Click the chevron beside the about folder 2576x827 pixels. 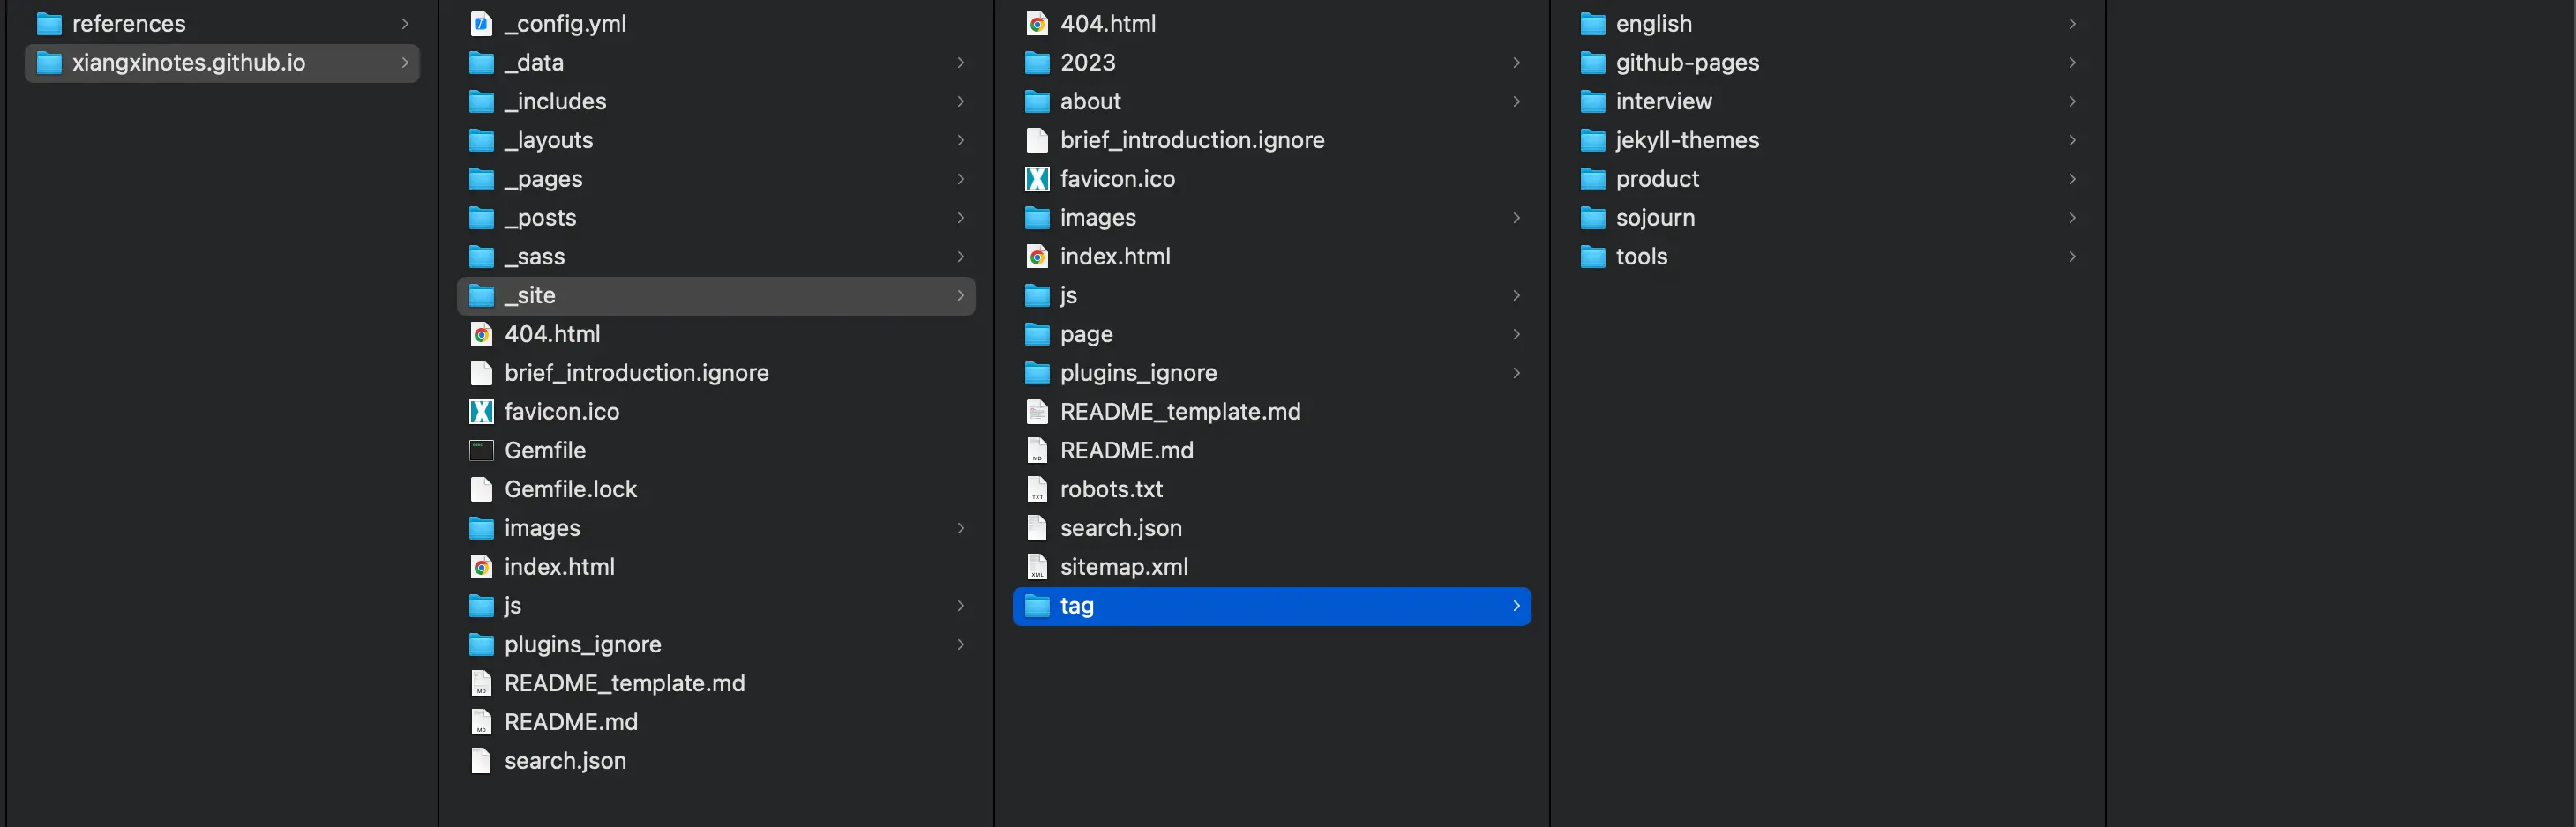pos(1516,102)
